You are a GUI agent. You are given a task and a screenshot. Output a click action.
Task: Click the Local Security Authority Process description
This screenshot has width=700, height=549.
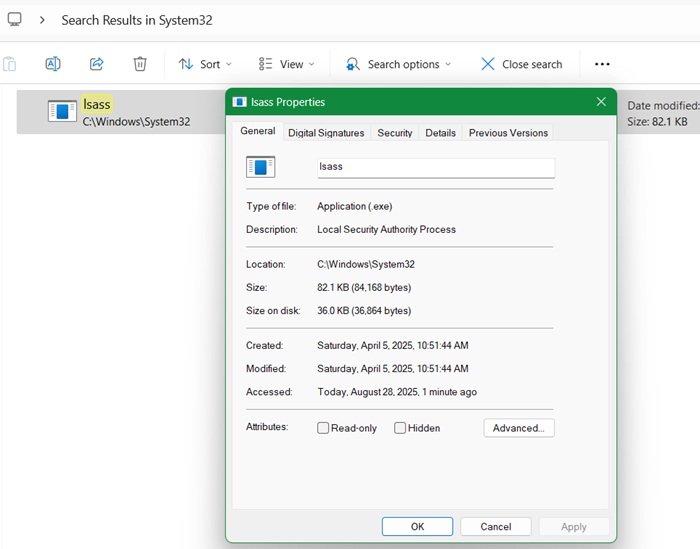pyautogui.click(x=387, y=229)
